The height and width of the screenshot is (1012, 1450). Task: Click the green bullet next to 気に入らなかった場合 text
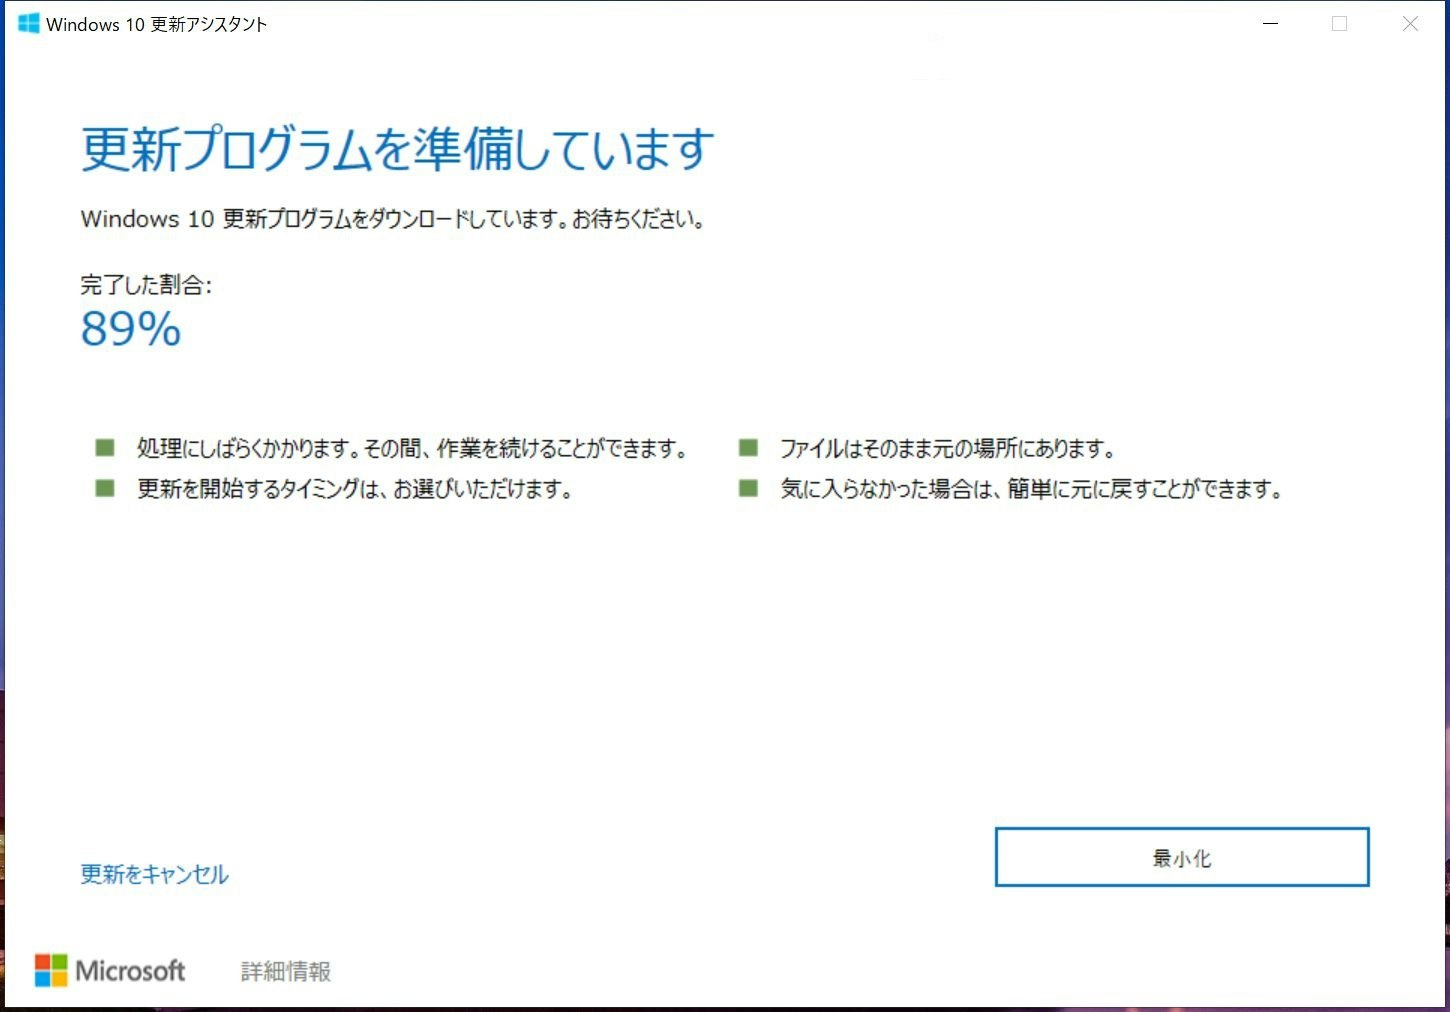tap(747, 488)
